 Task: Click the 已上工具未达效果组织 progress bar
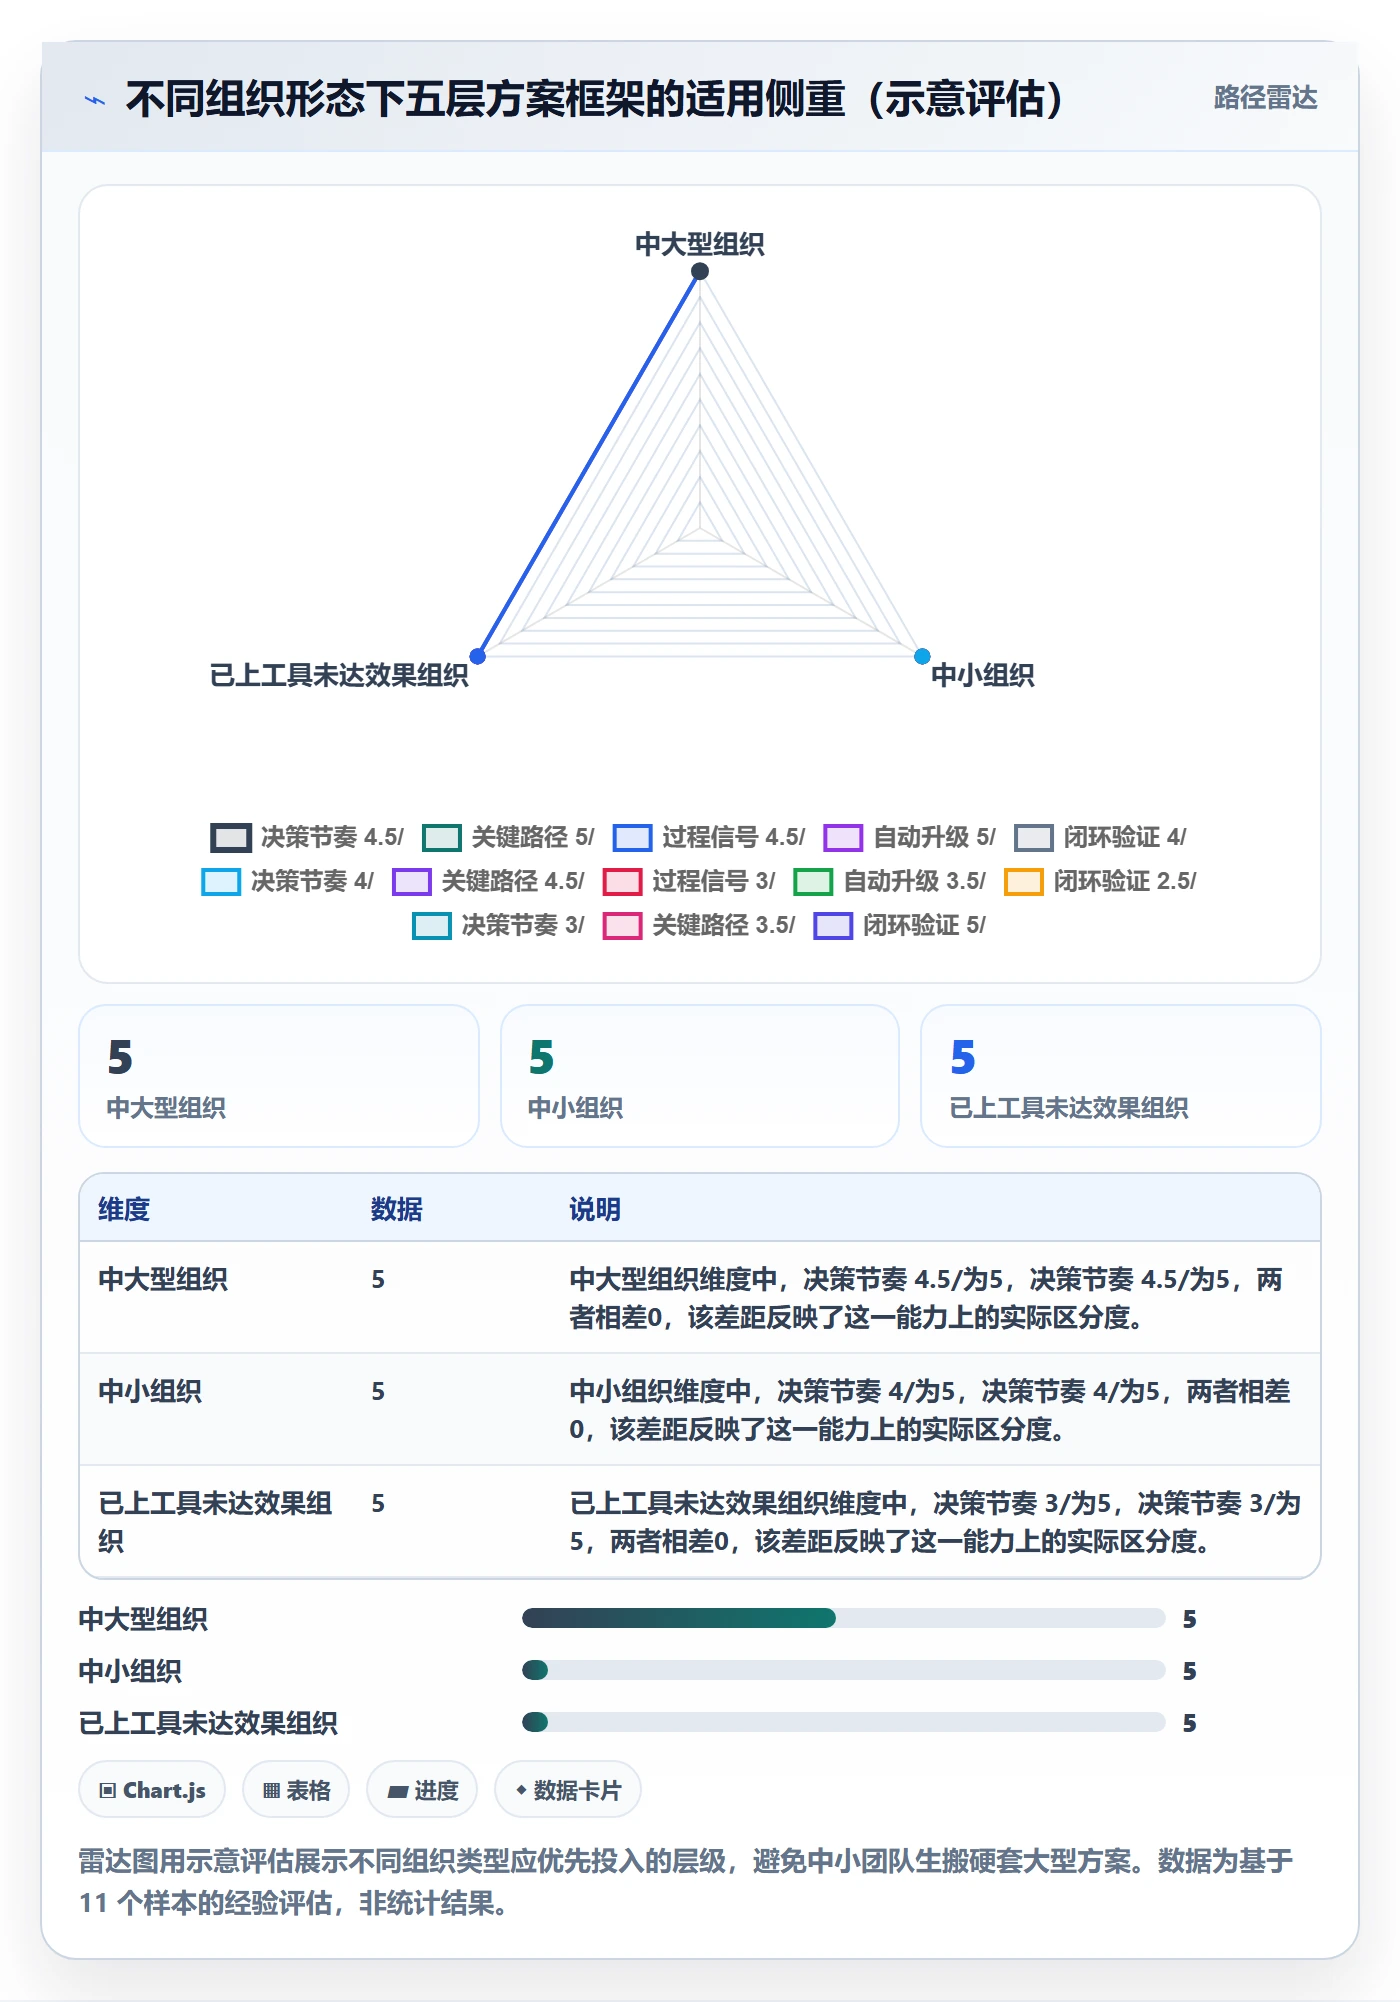pos(843,1722)
